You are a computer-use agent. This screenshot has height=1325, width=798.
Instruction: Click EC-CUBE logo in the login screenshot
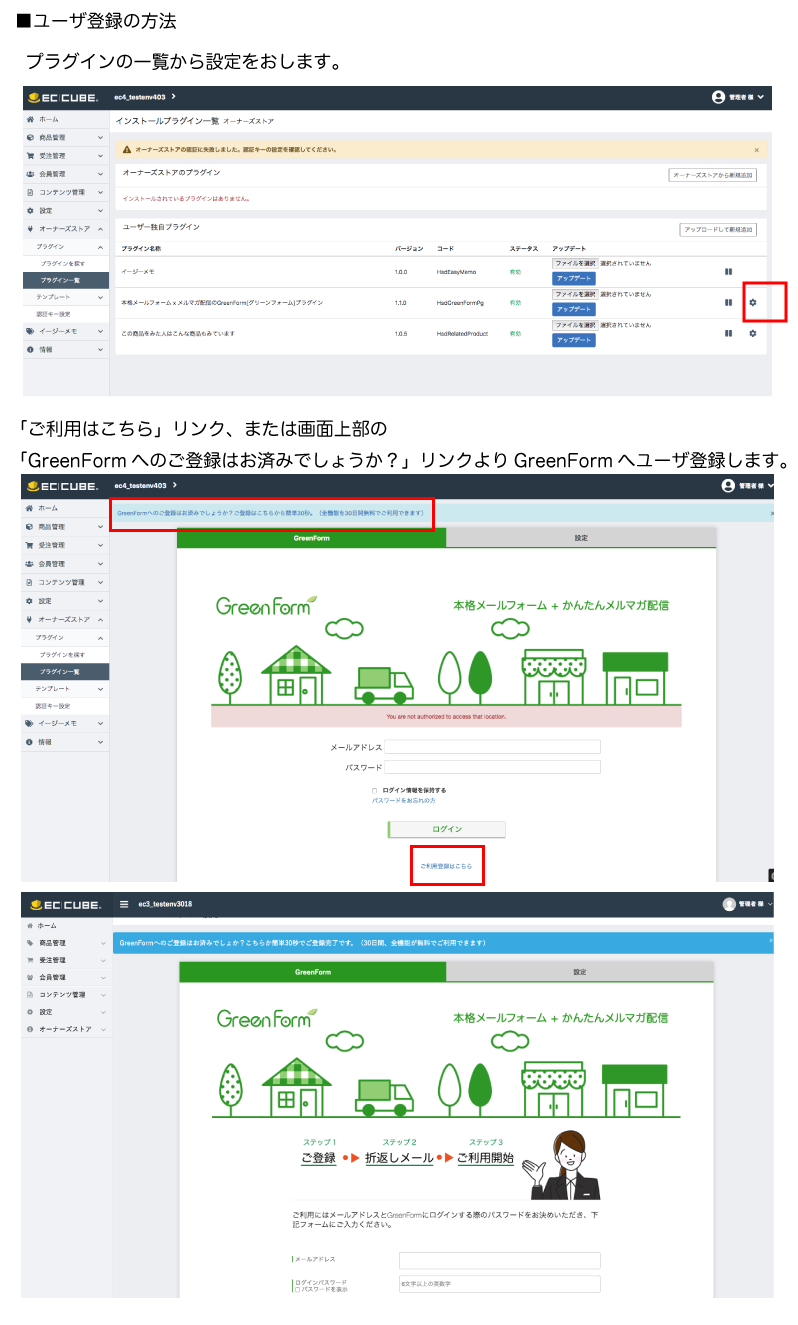pyautogui.click(x=63, y=487)
